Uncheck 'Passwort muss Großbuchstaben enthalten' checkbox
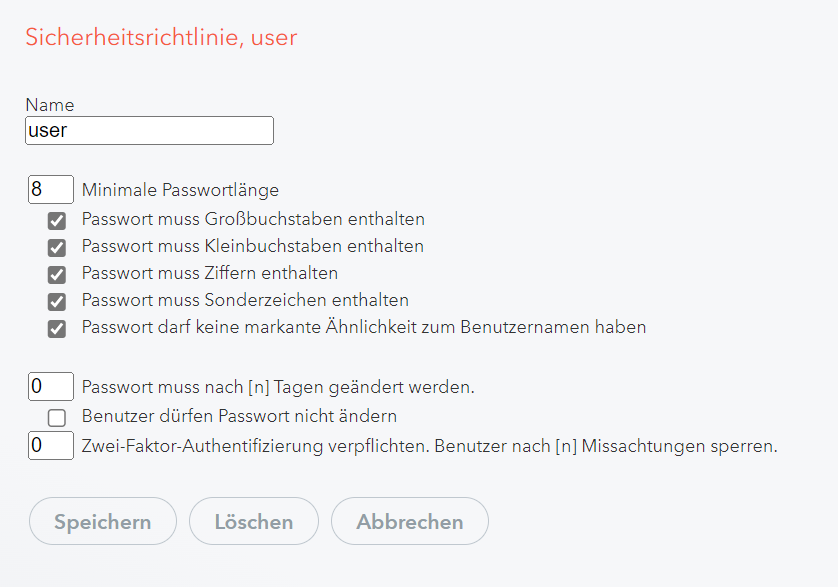This screenshot has width=838, height=587. (57, 221)
